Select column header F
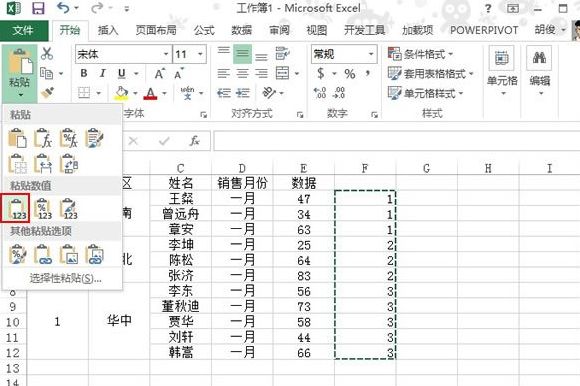This screenshot has width=580, height=386. click(365, 168)
